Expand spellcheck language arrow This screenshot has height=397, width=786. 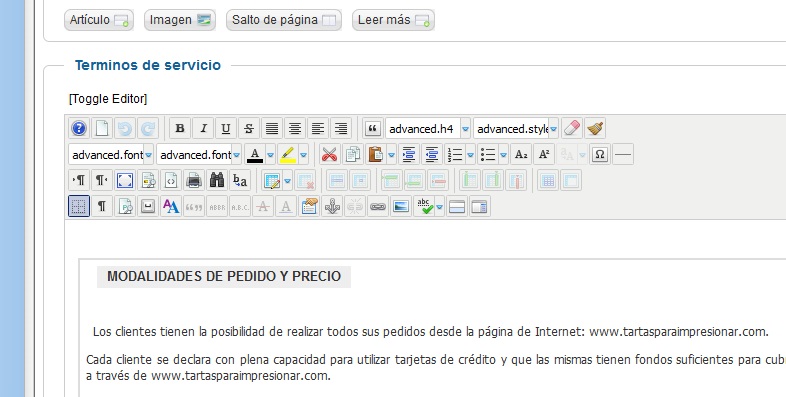point(440,207)
